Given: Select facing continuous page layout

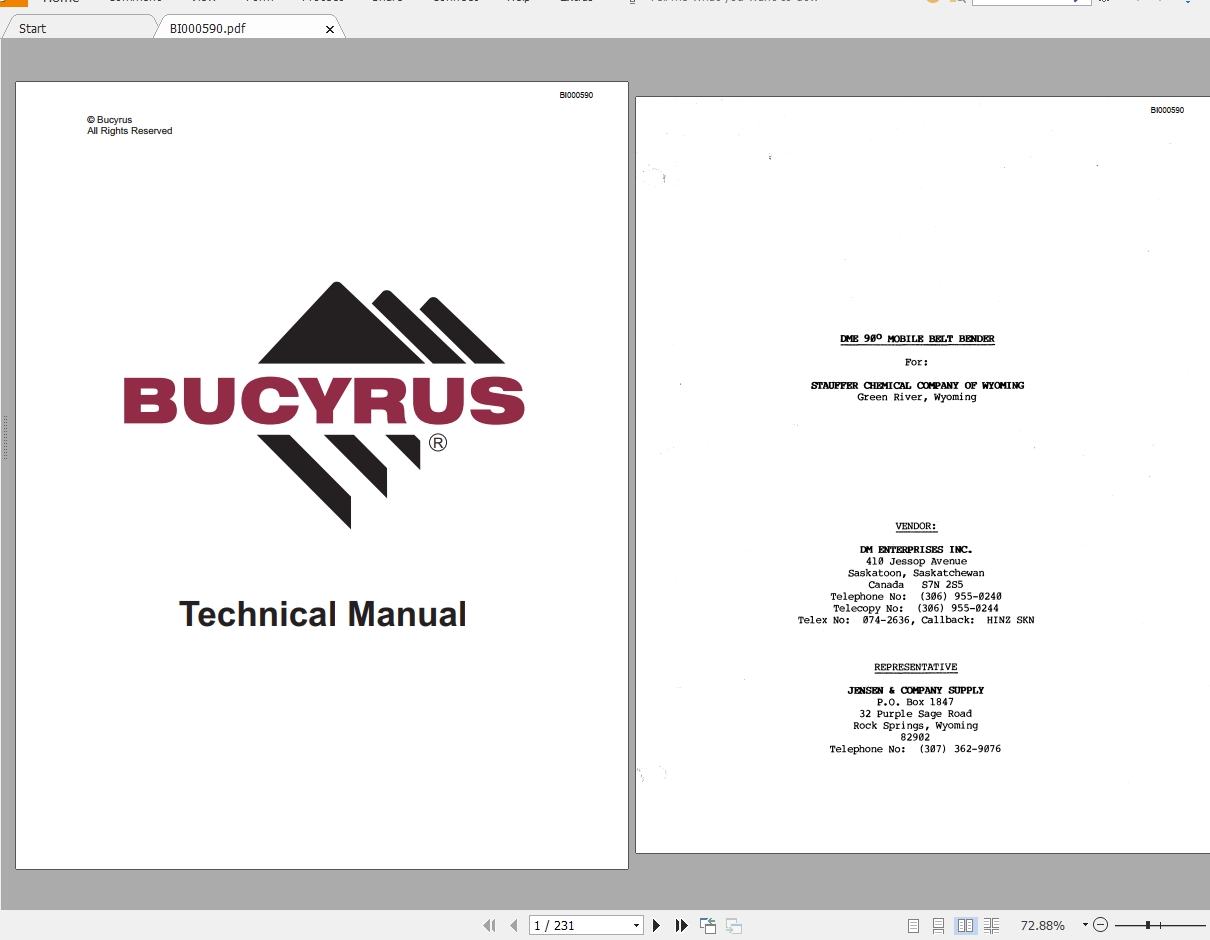Looking at the screenshot, I should (990, 925).
